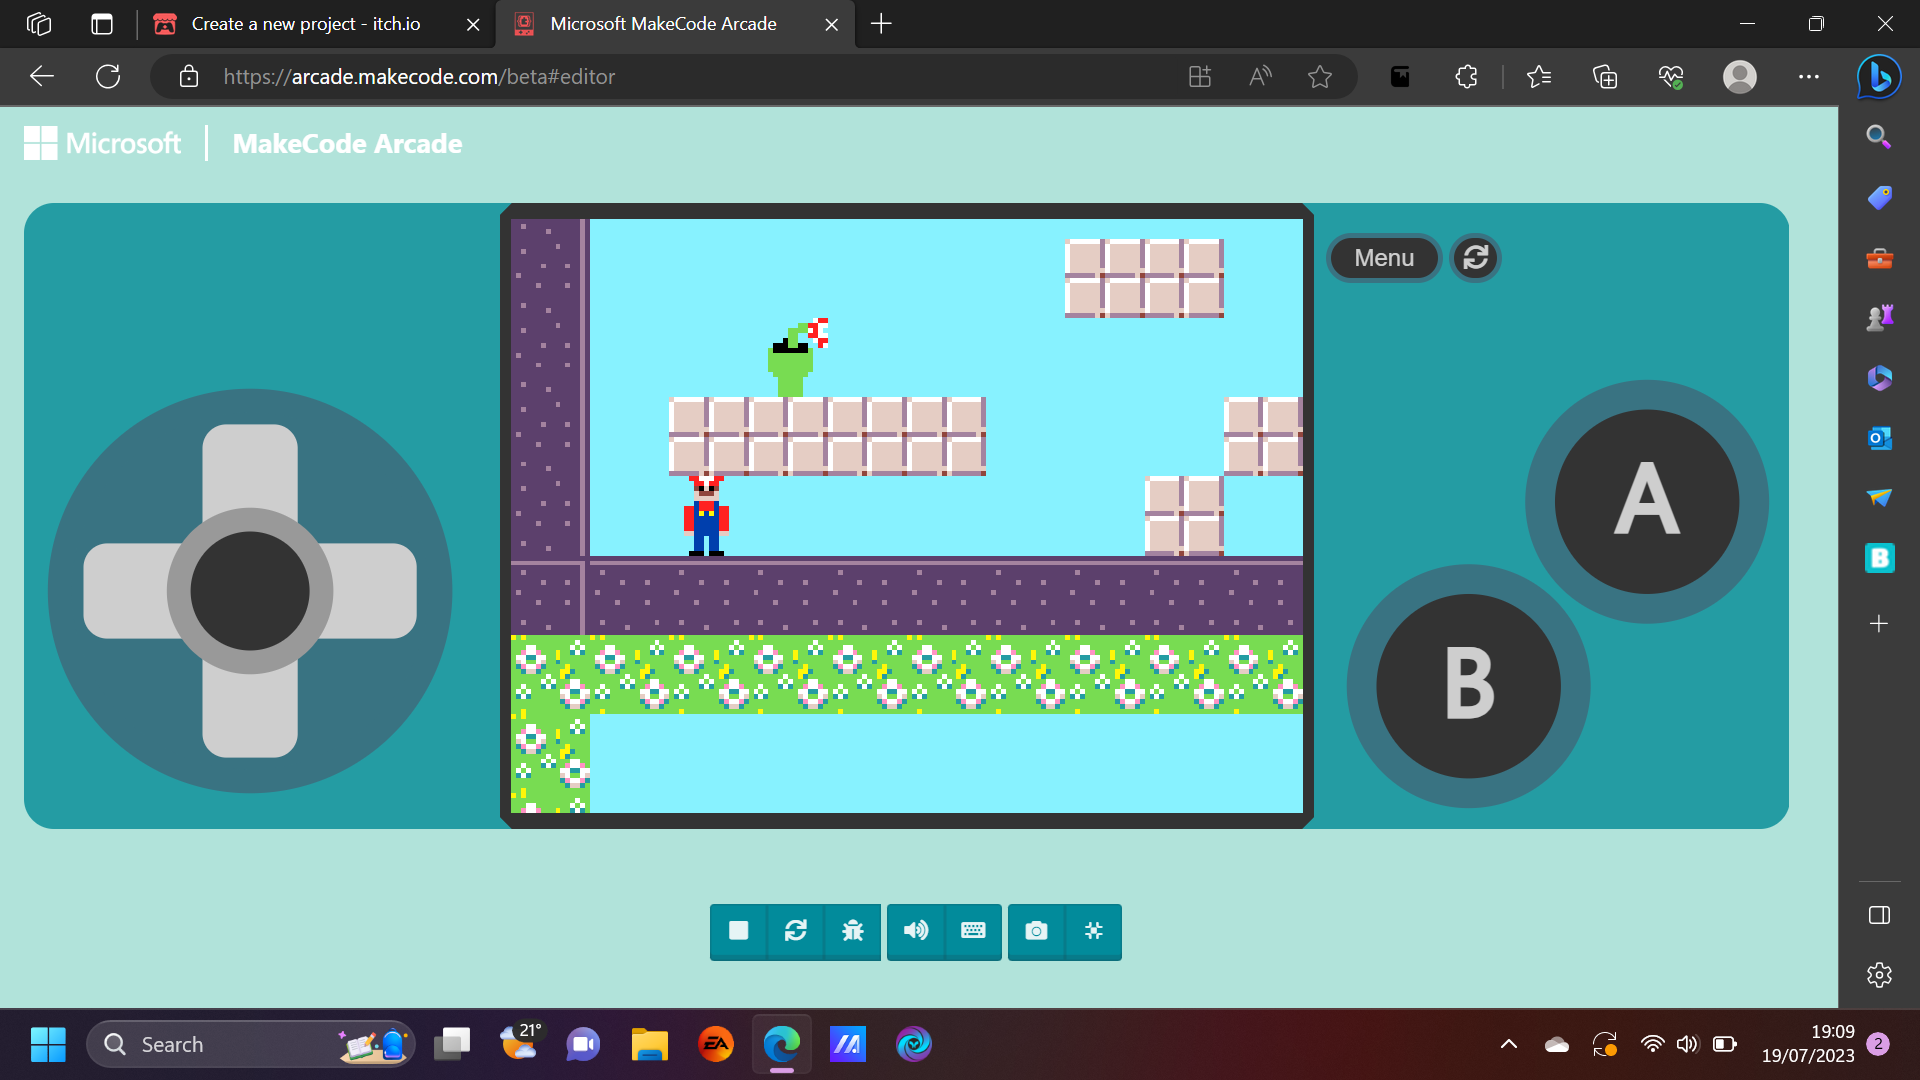The width and height of the screenshot is (1920, 1080).
Task: Open the browser profile menu
Action: pyautogui.click(x=1740, y=76)
